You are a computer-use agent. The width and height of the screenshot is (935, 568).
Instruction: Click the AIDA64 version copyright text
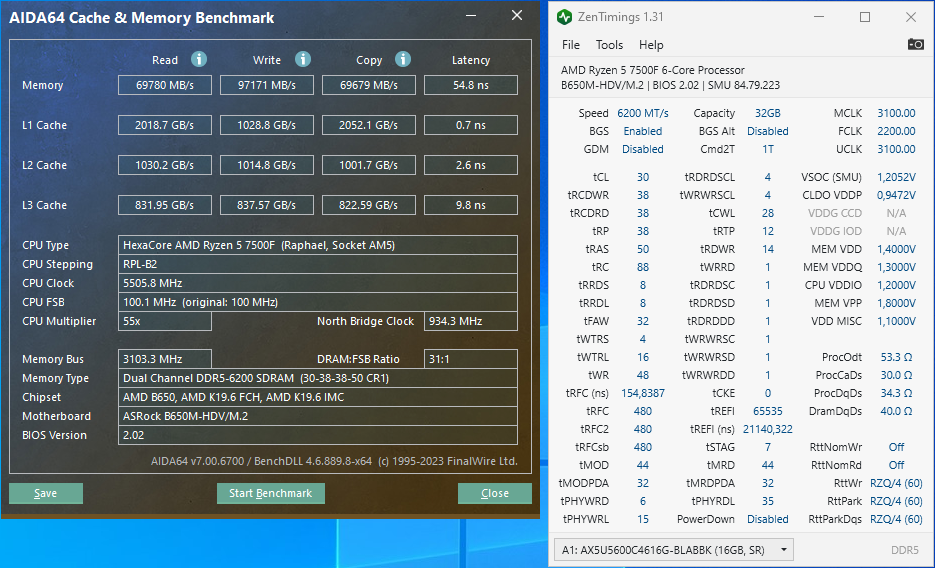point(334,461)
